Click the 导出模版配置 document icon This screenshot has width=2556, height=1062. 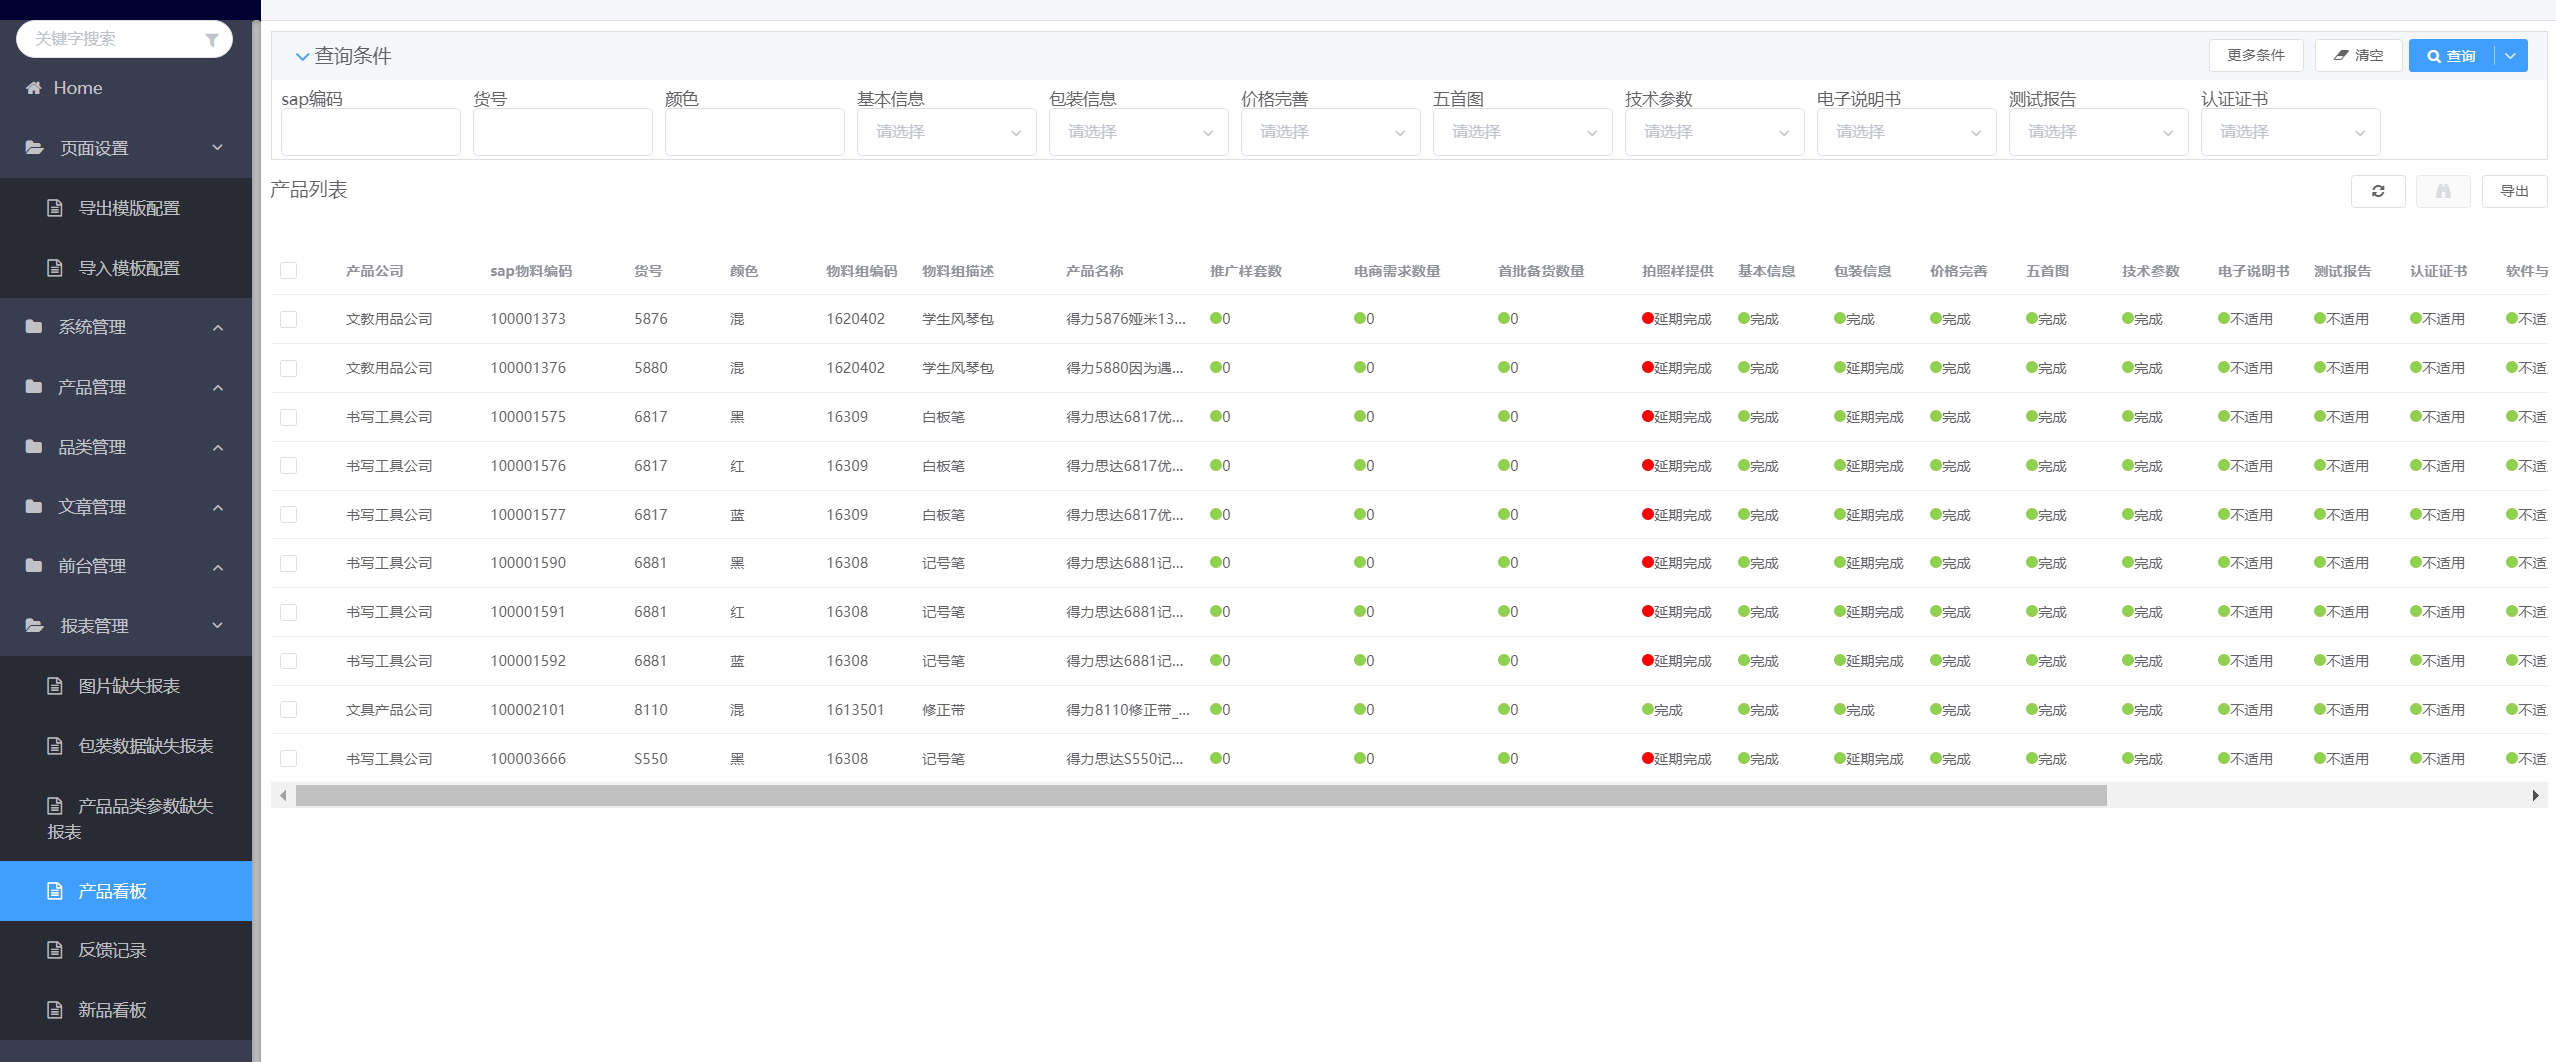click(55, 208)
